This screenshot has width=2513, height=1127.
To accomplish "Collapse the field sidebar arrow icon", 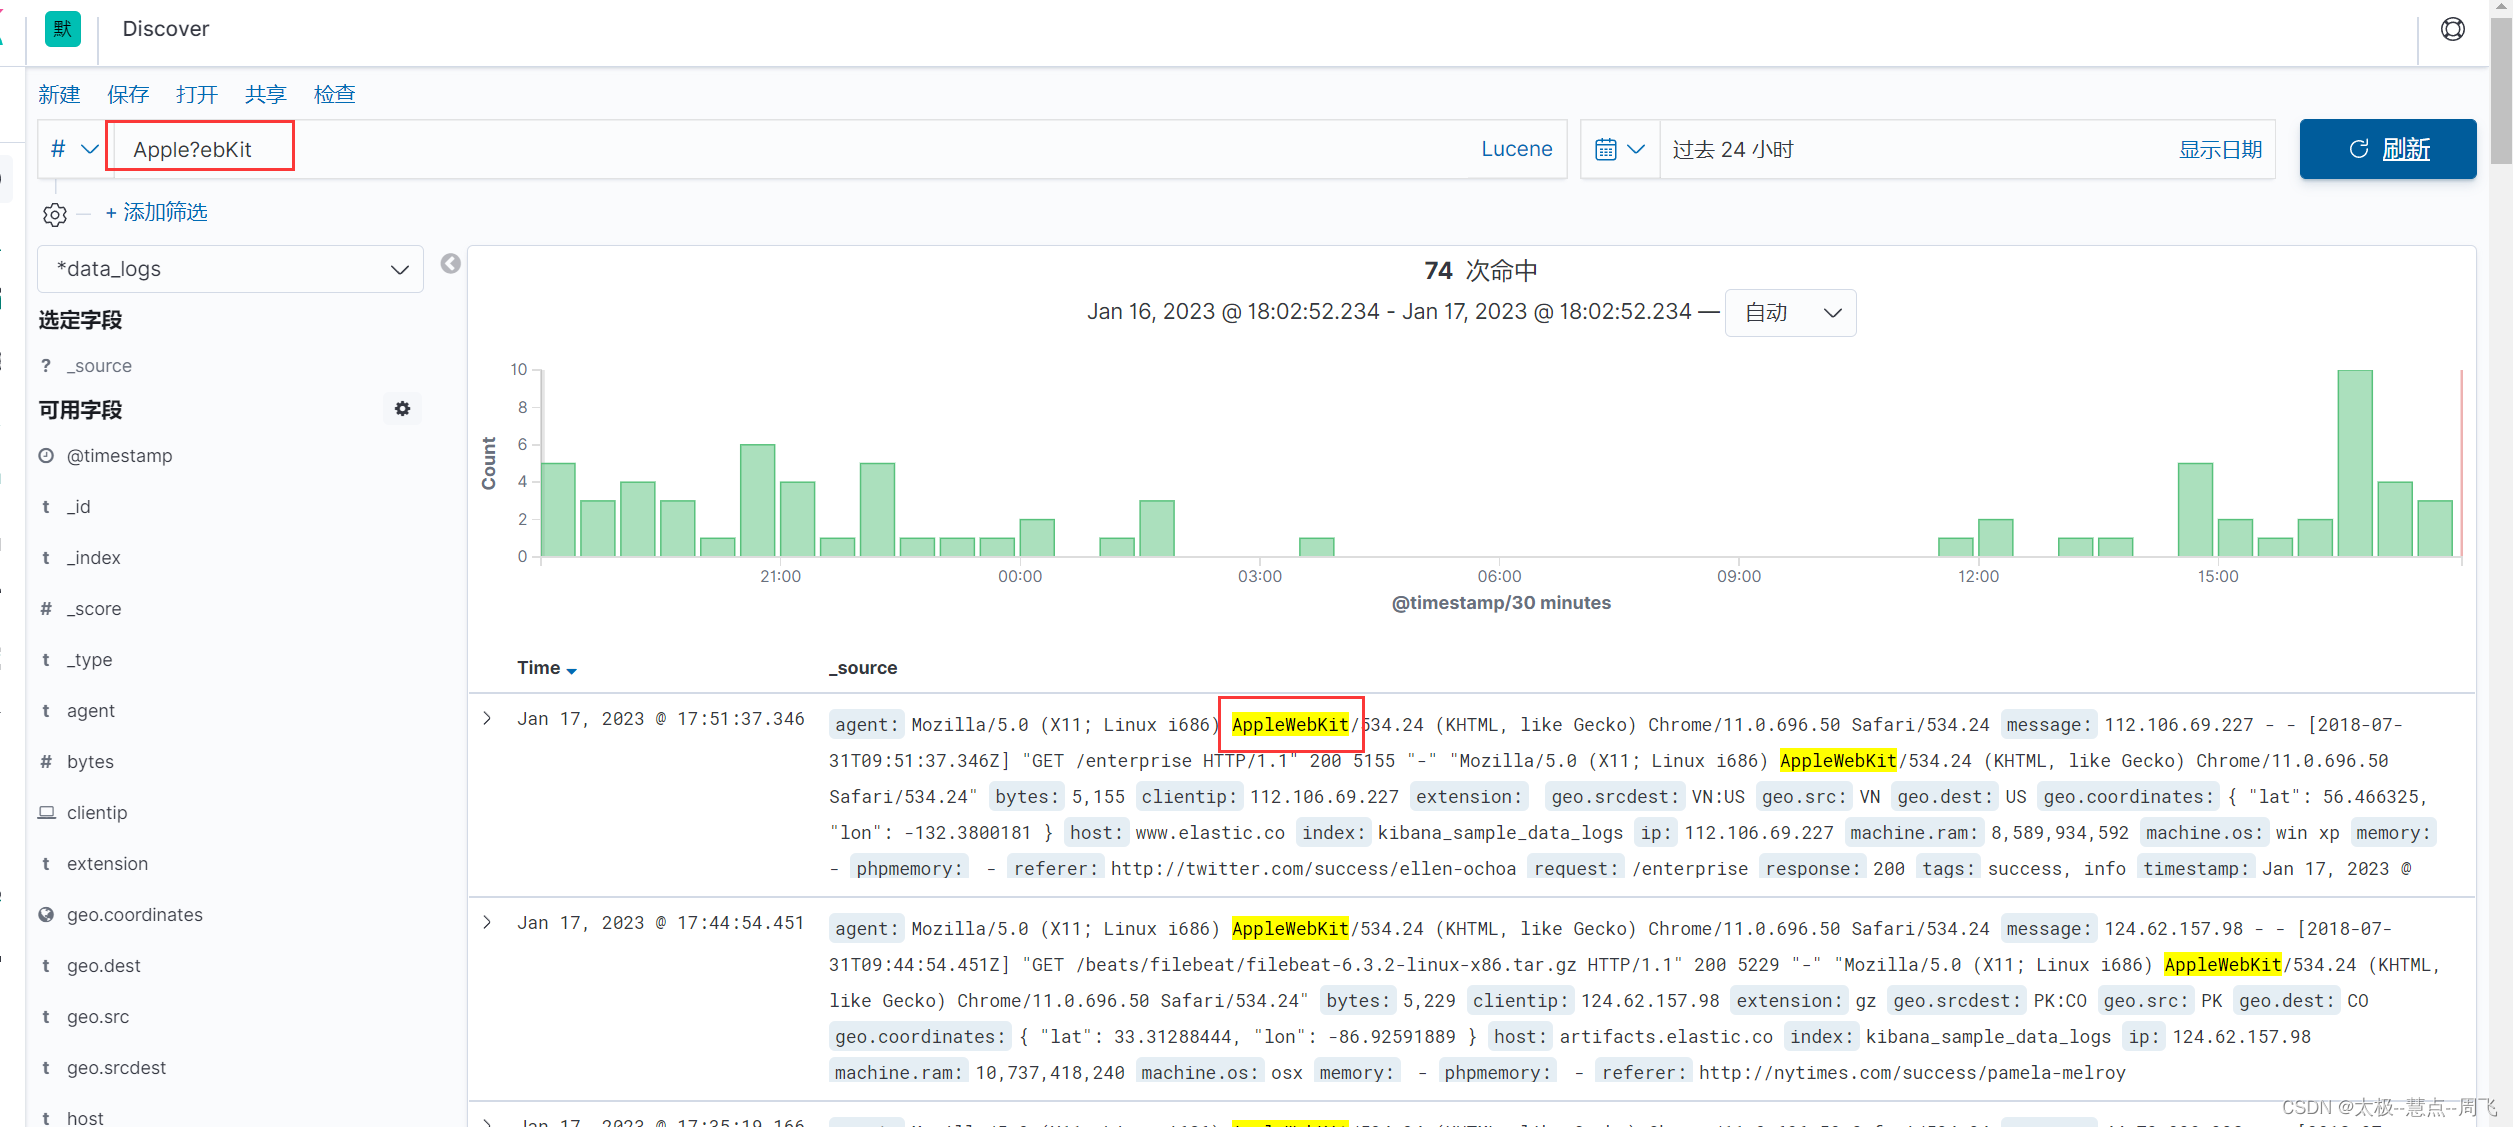I will click(451, 263).
